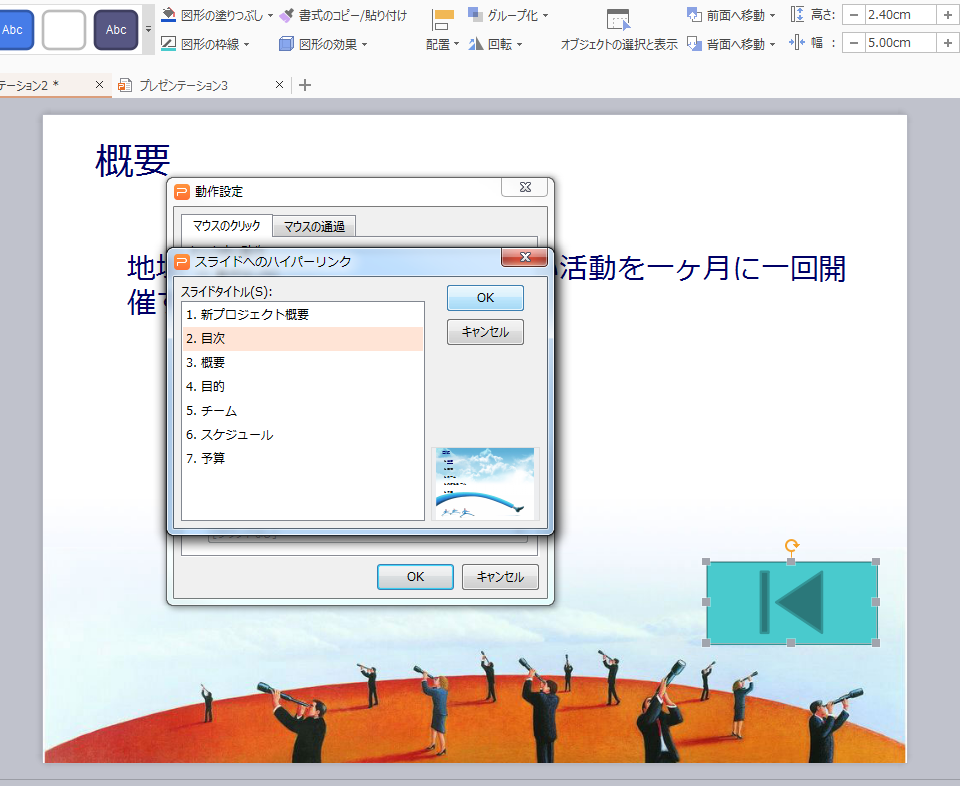Open the 回転 dropdown arrow

point(520,45)
